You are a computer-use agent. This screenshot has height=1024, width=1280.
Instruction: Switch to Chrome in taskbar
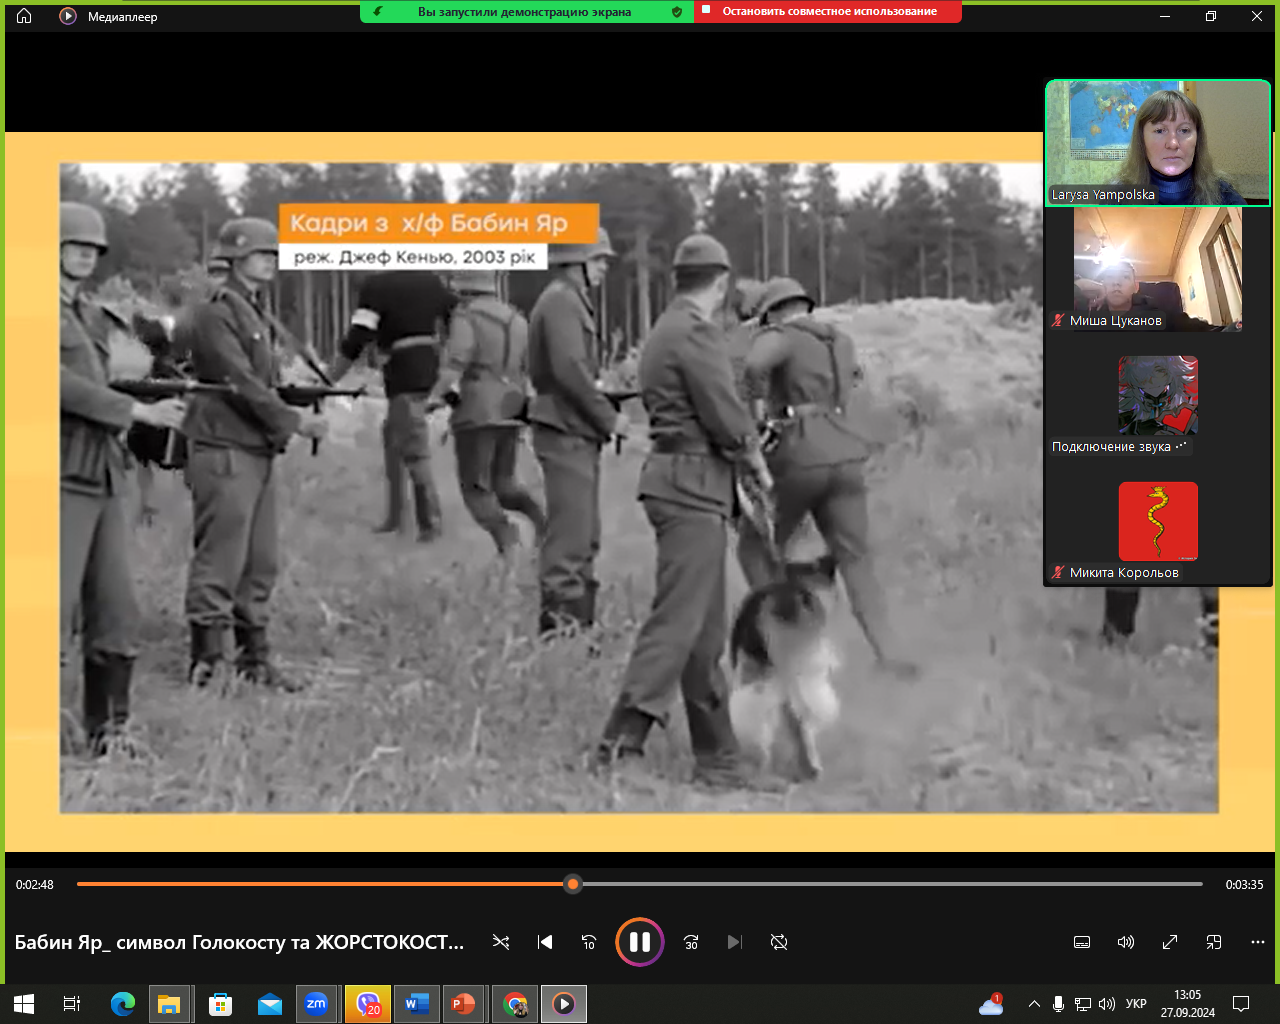point(515,1004)
